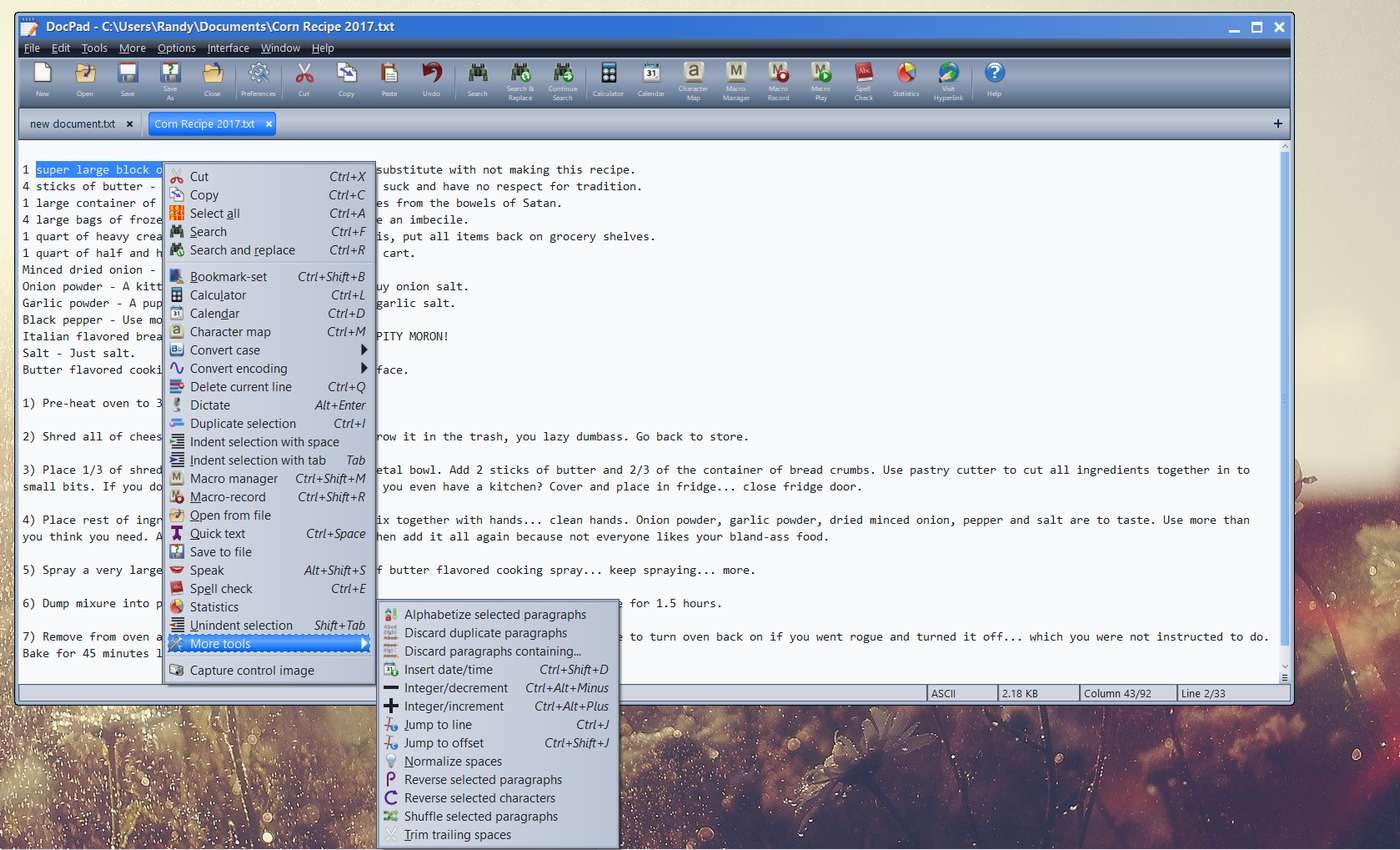Click the New document toolbar icon
1400x850 pixels.
pyautogui.click(x=42, y=79)
